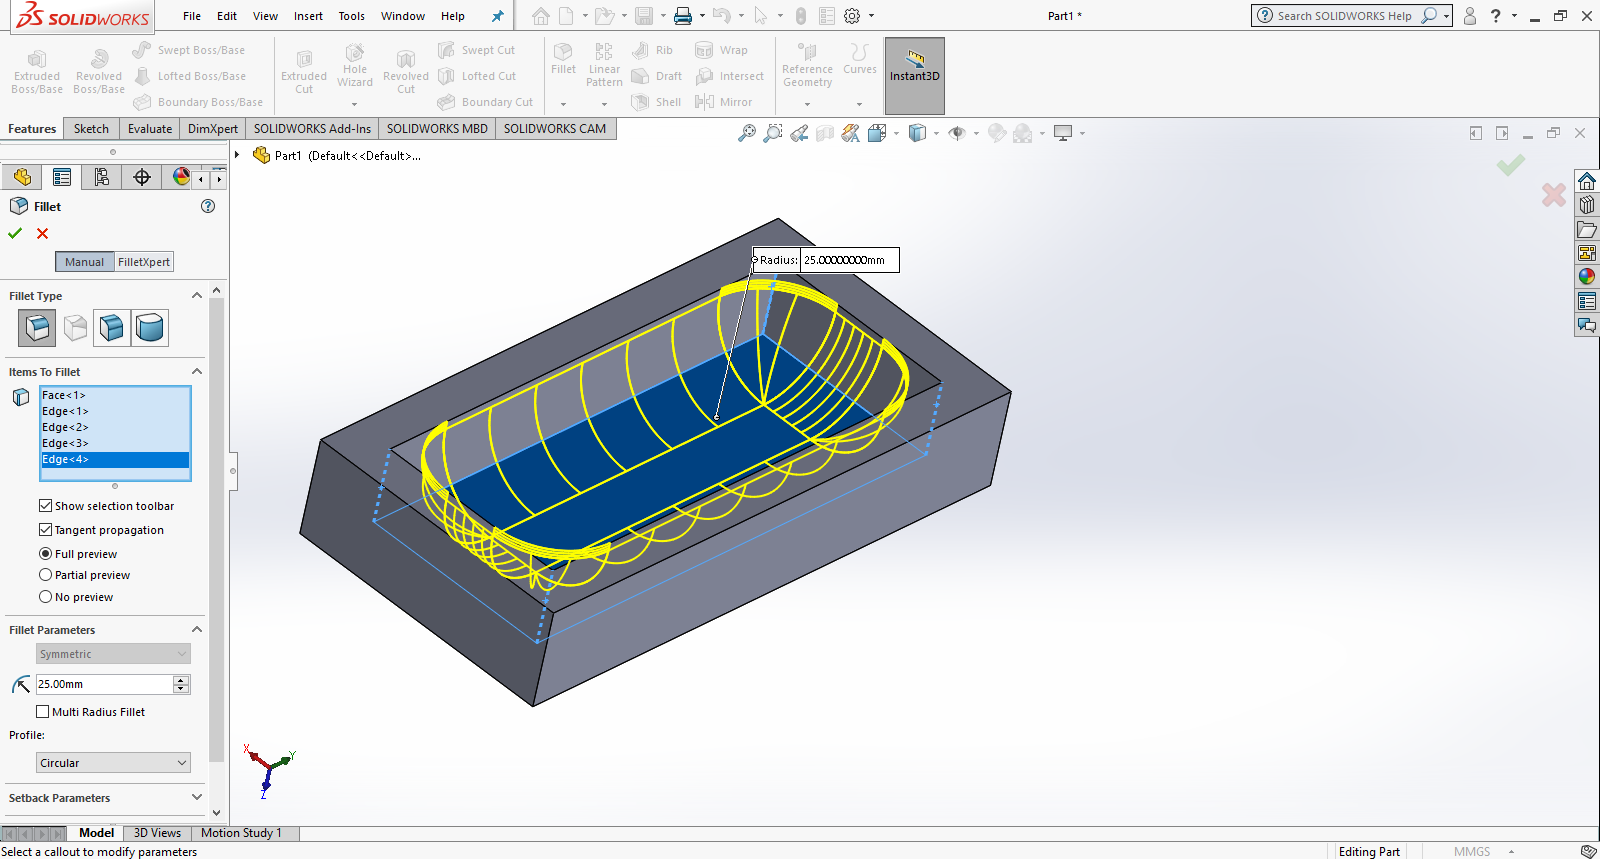Screen dimensions: 1600x859
Task: Select Full Round Fillet type
Action: tap(150, 327)
